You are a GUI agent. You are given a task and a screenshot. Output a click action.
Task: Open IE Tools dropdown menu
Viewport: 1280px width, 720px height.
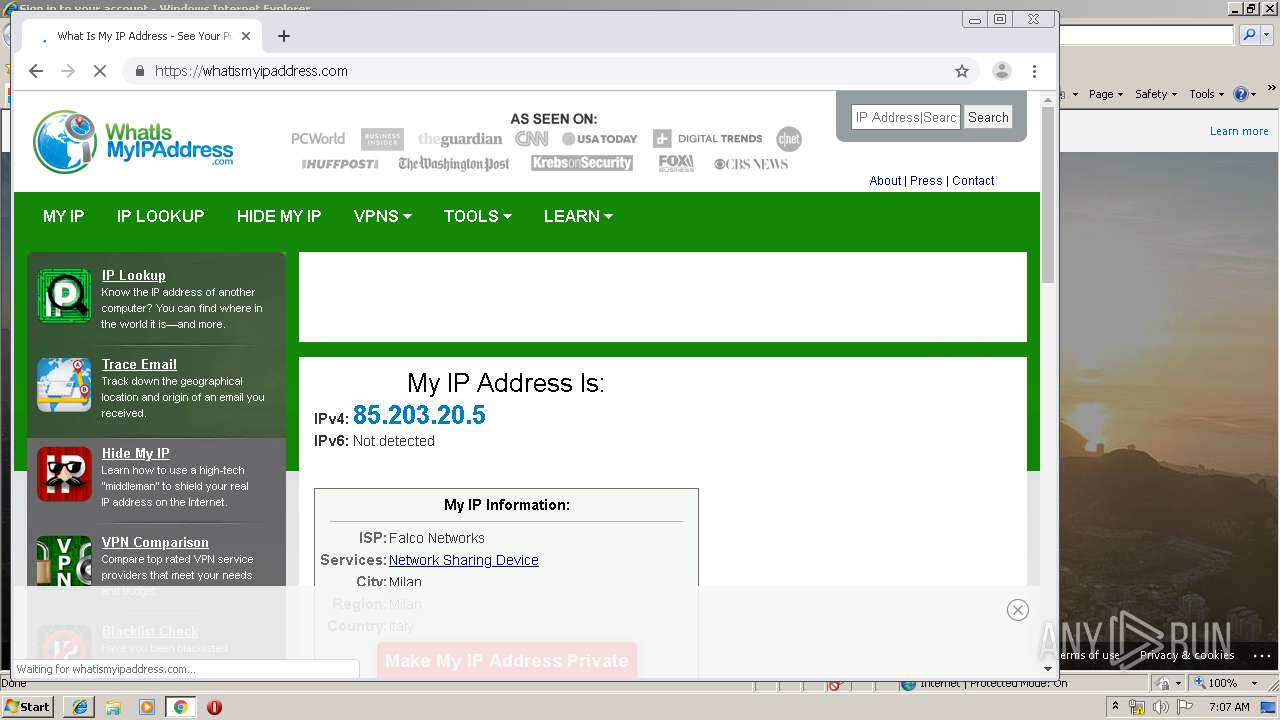(x=1206, y=94)
